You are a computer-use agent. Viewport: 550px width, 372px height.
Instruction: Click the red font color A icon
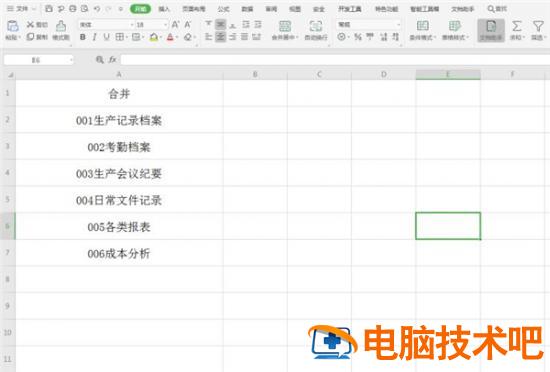(170, 37)
